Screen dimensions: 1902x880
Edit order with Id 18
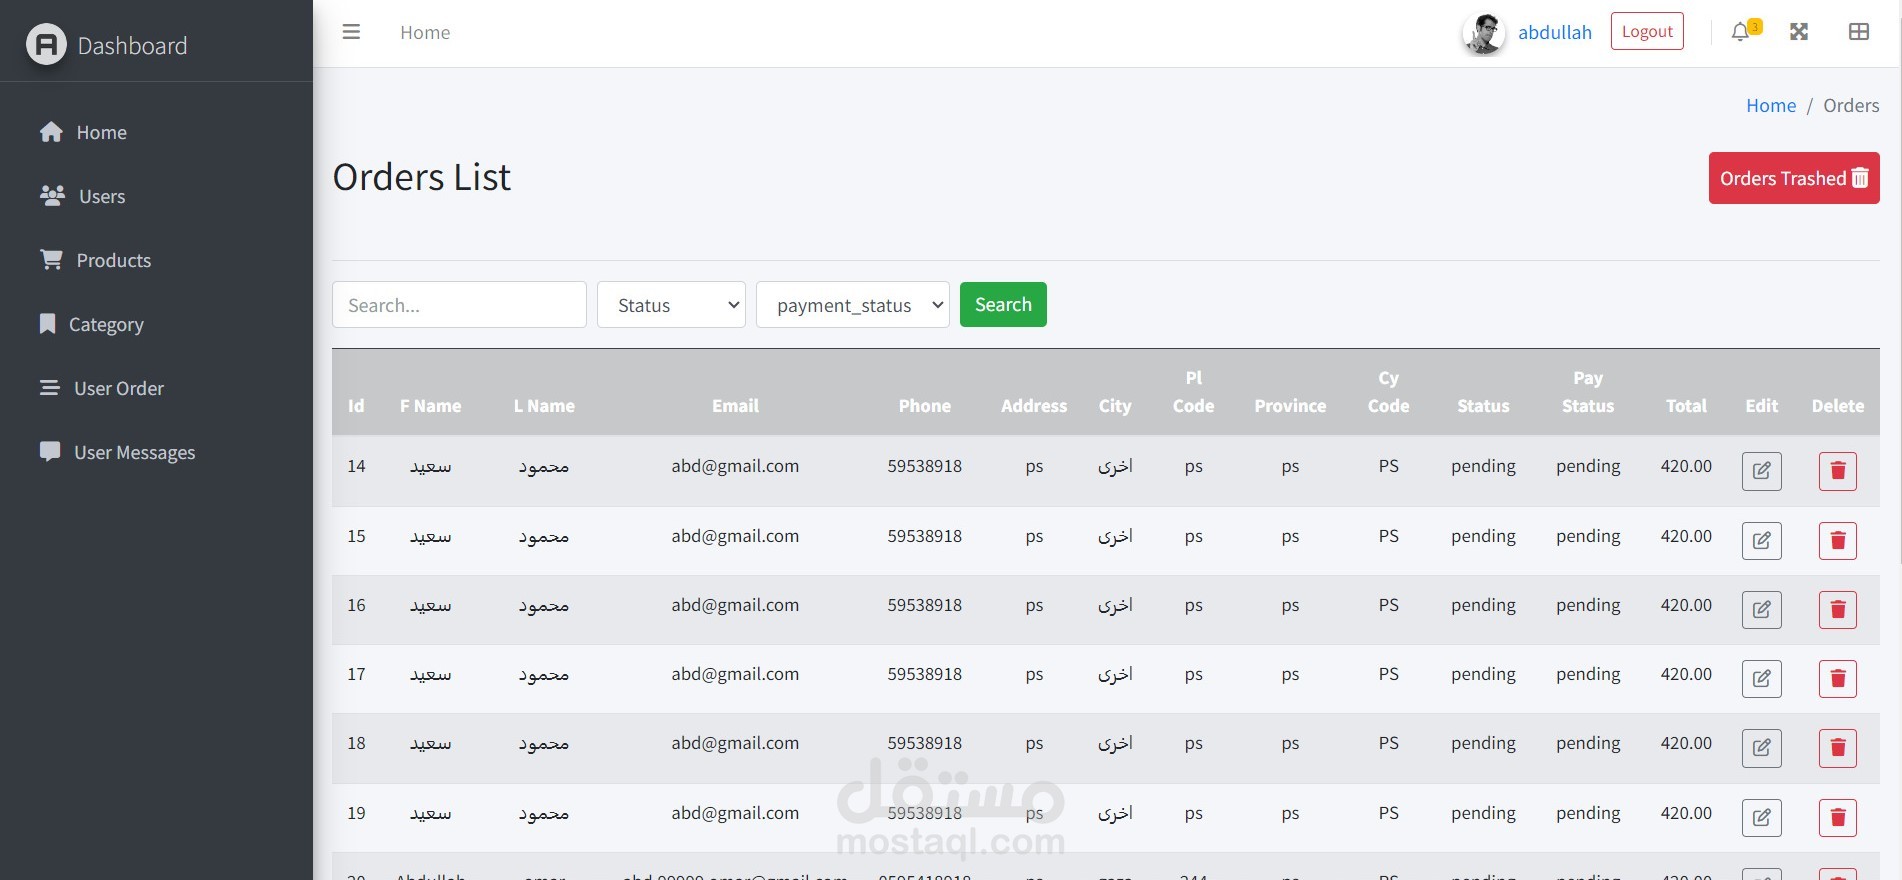(1762, 748)
